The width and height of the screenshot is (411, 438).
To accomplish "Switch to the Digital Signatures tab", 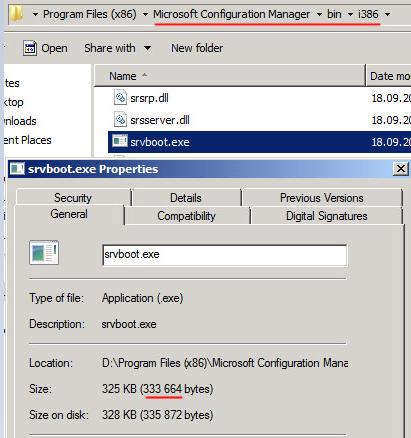I will (327, 216).
